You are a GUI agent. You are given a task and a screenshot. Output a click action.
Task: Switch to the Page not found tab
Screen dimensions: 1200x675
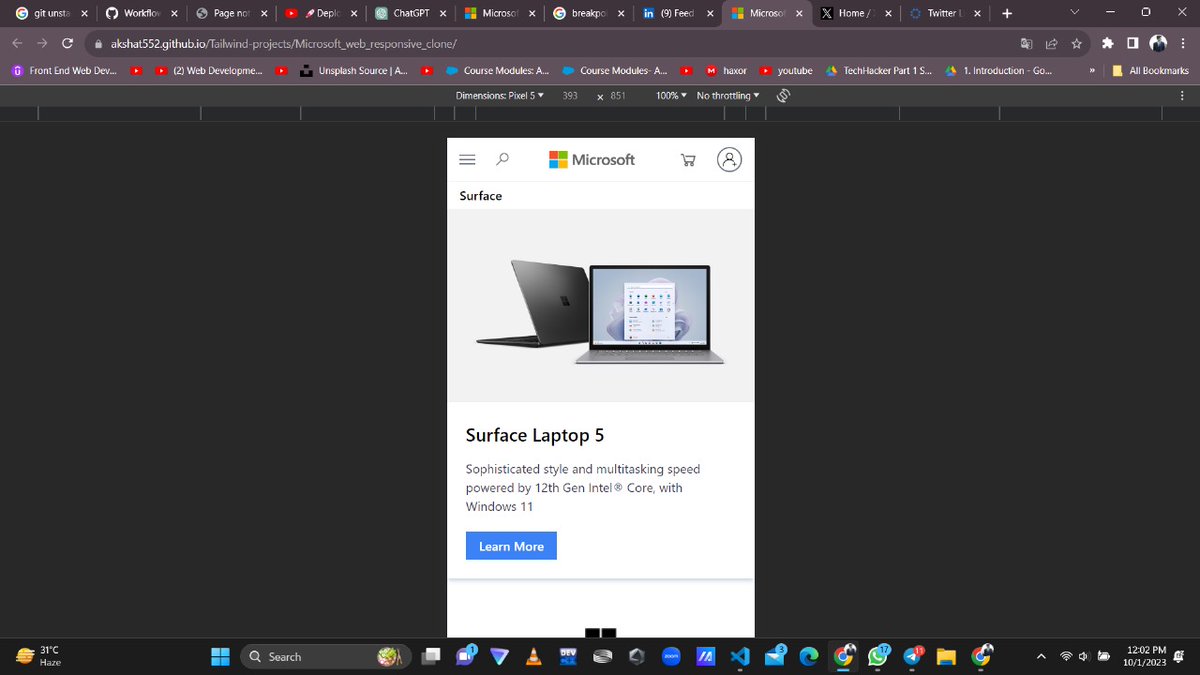point(231,14)
